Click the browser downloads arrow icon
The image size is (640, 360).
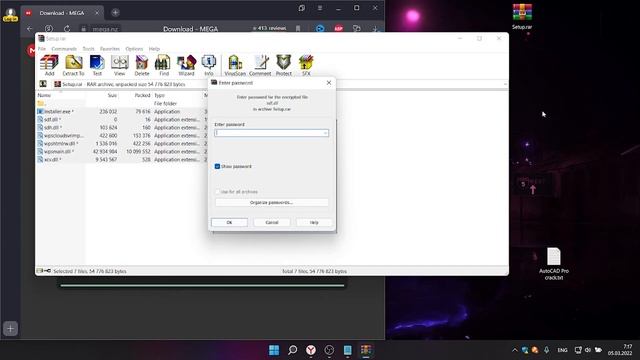point(375,29)
